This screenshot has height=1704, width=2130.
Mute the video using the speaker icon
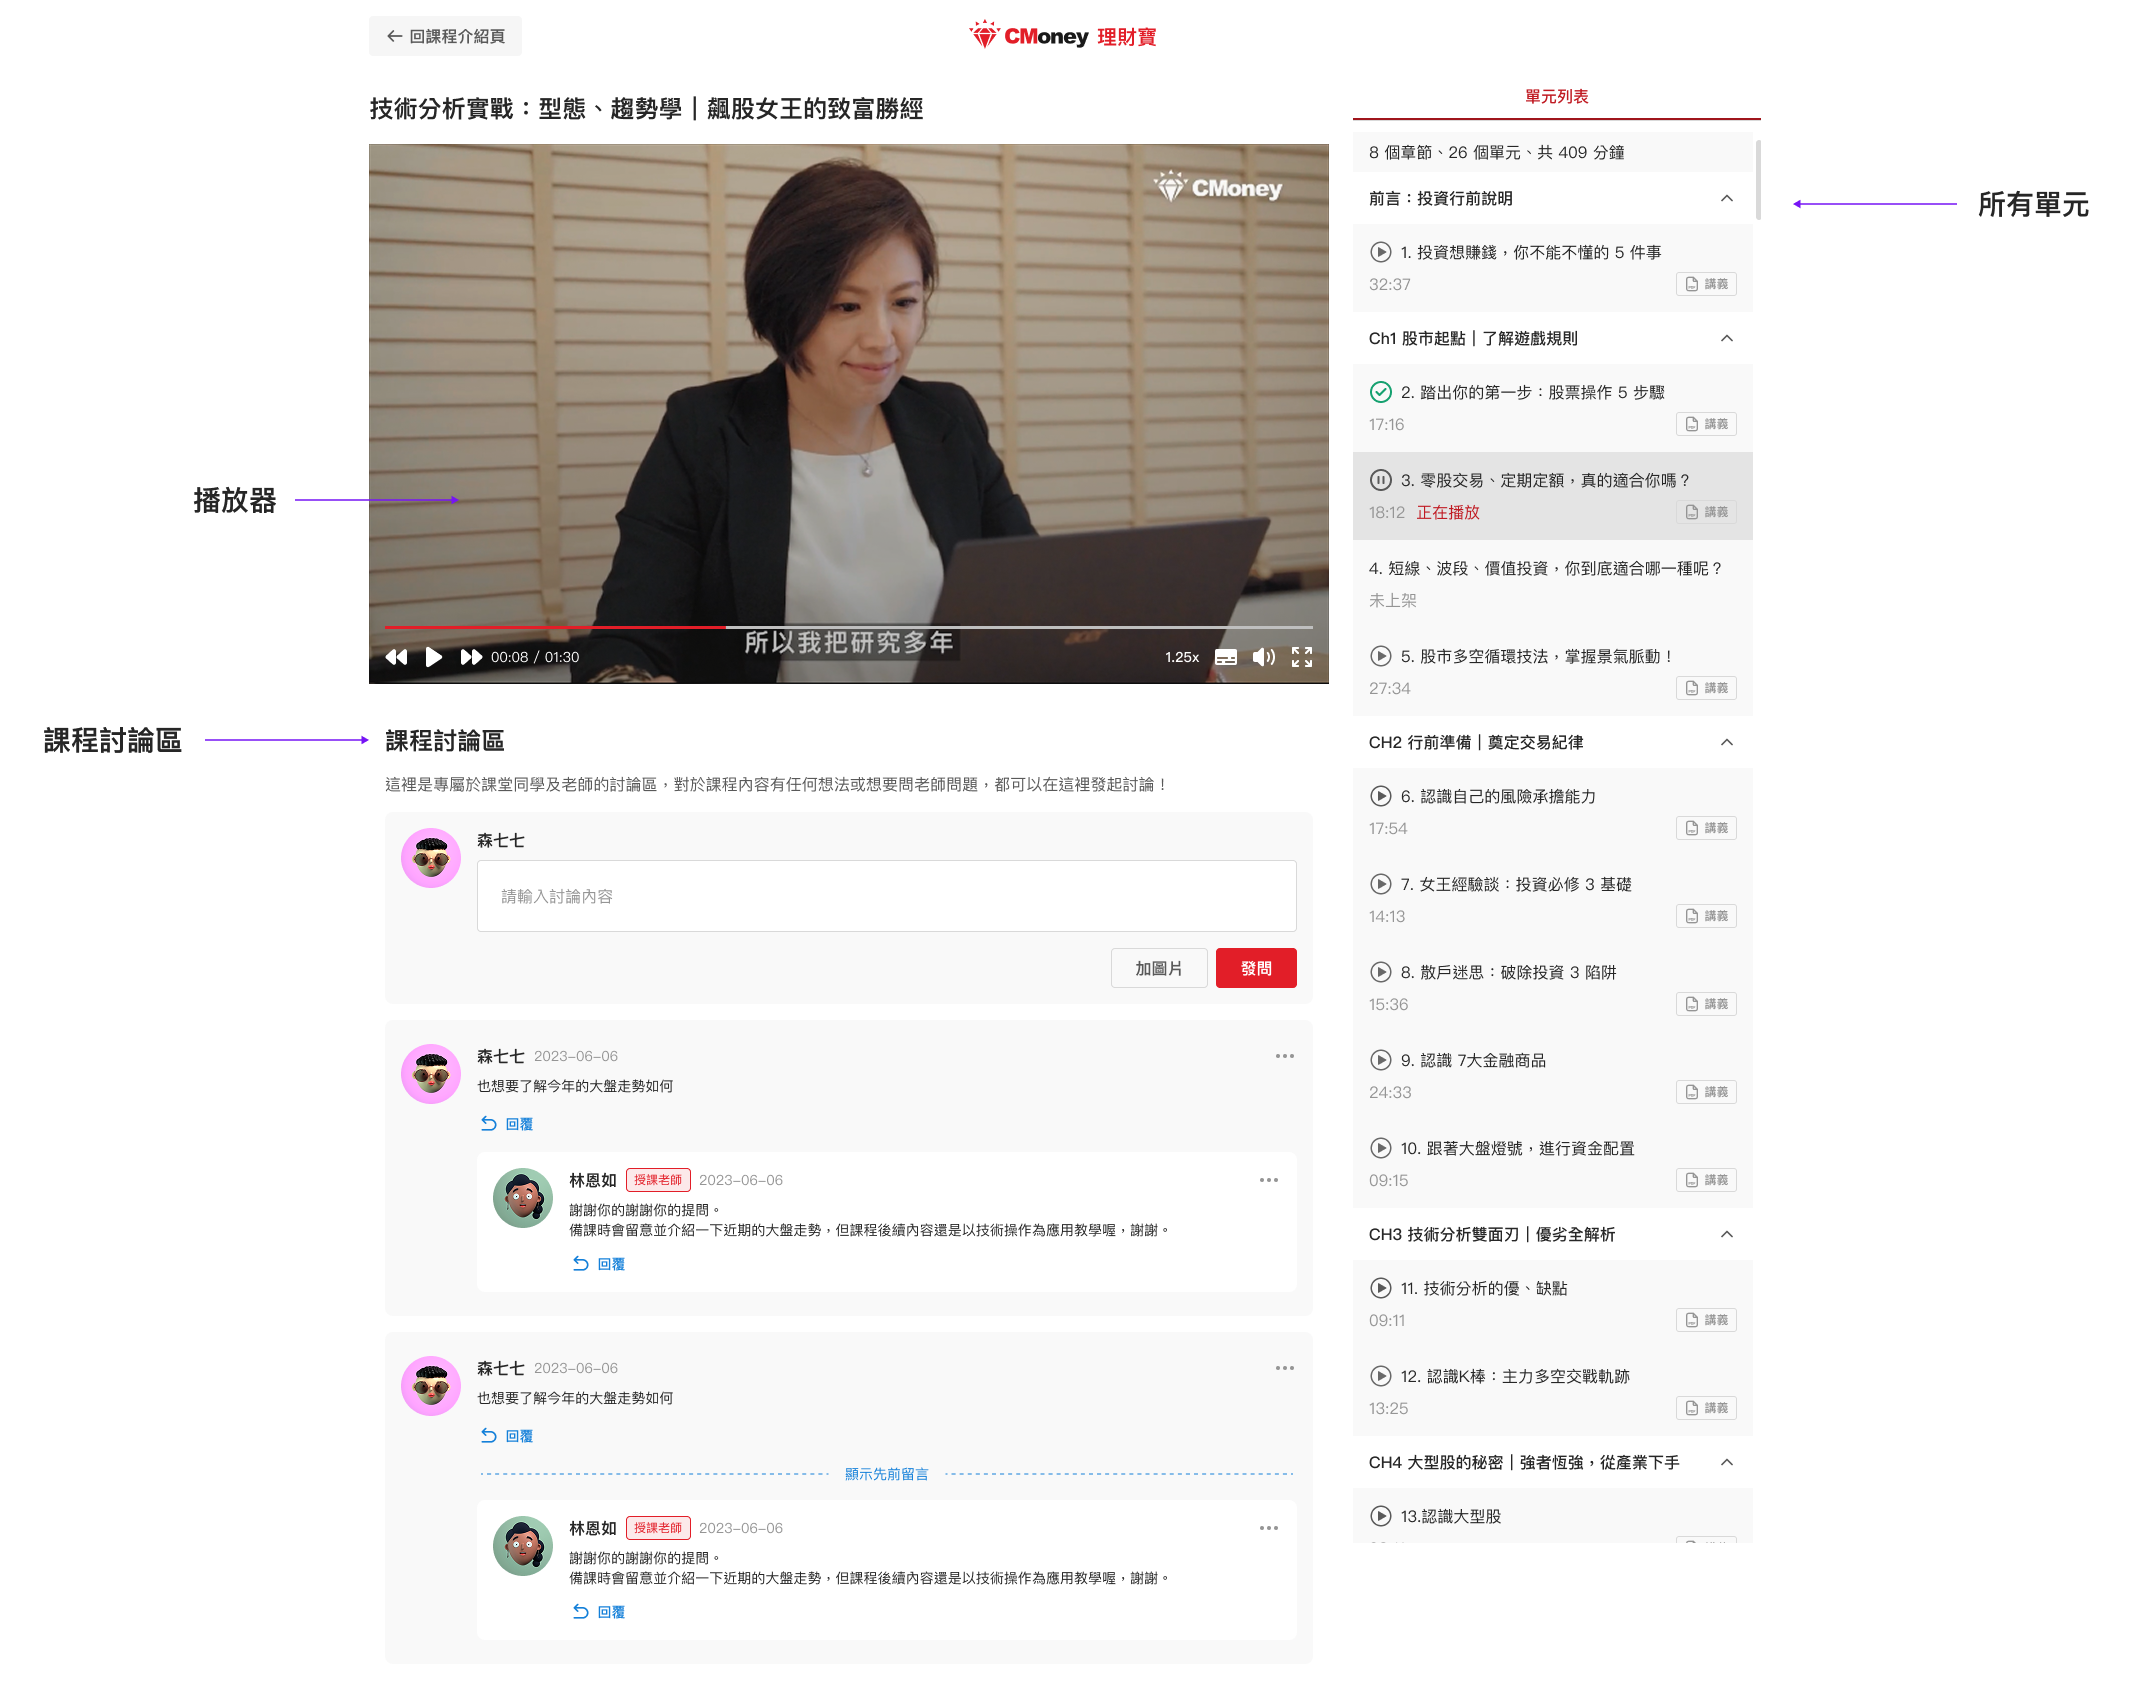point(1264,657)
